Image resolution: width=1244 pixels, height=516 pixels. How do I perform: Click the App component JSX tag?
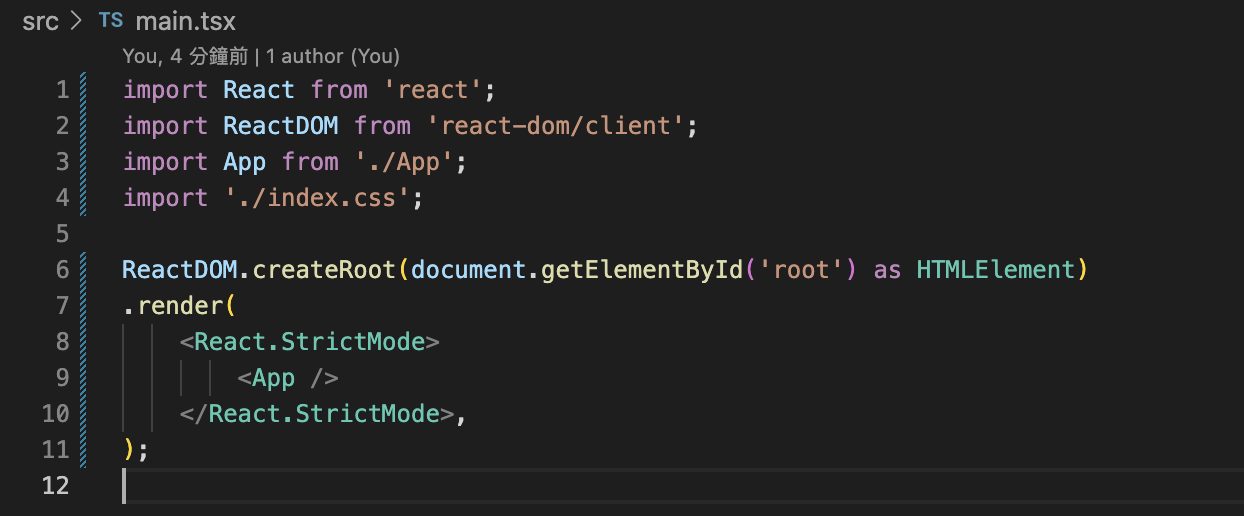click(x=274, y=378)
